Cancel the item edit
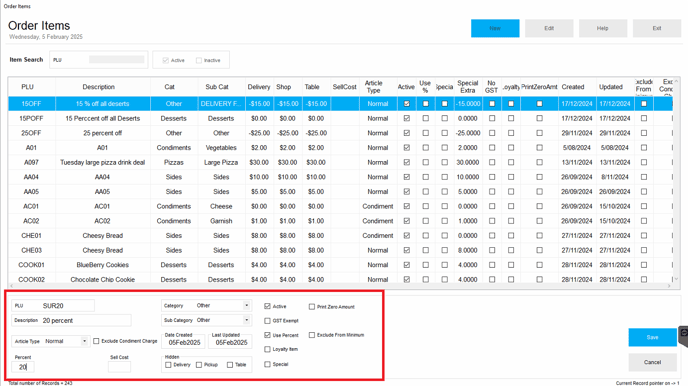 tap(652, 362)
